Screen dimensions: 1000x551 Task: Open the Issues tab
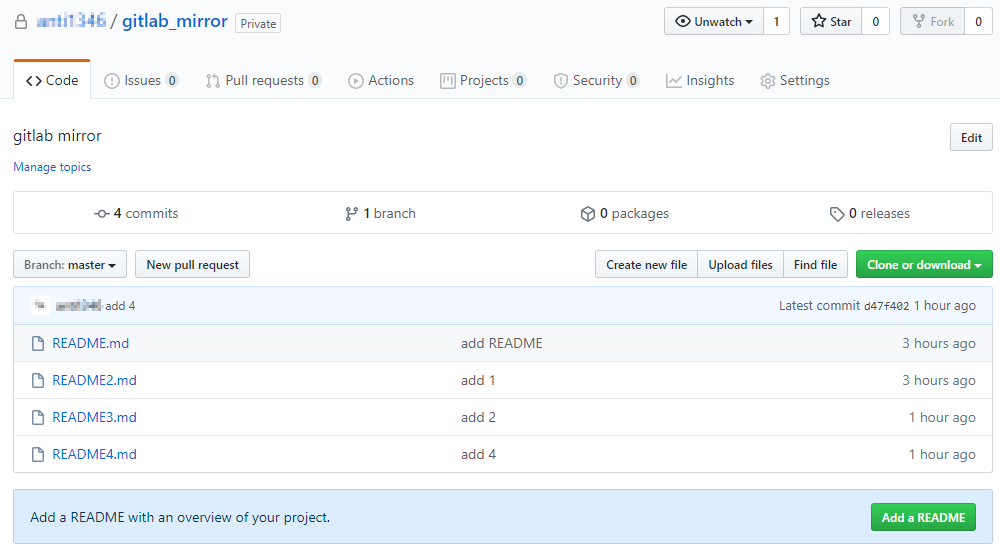(141, 80)
